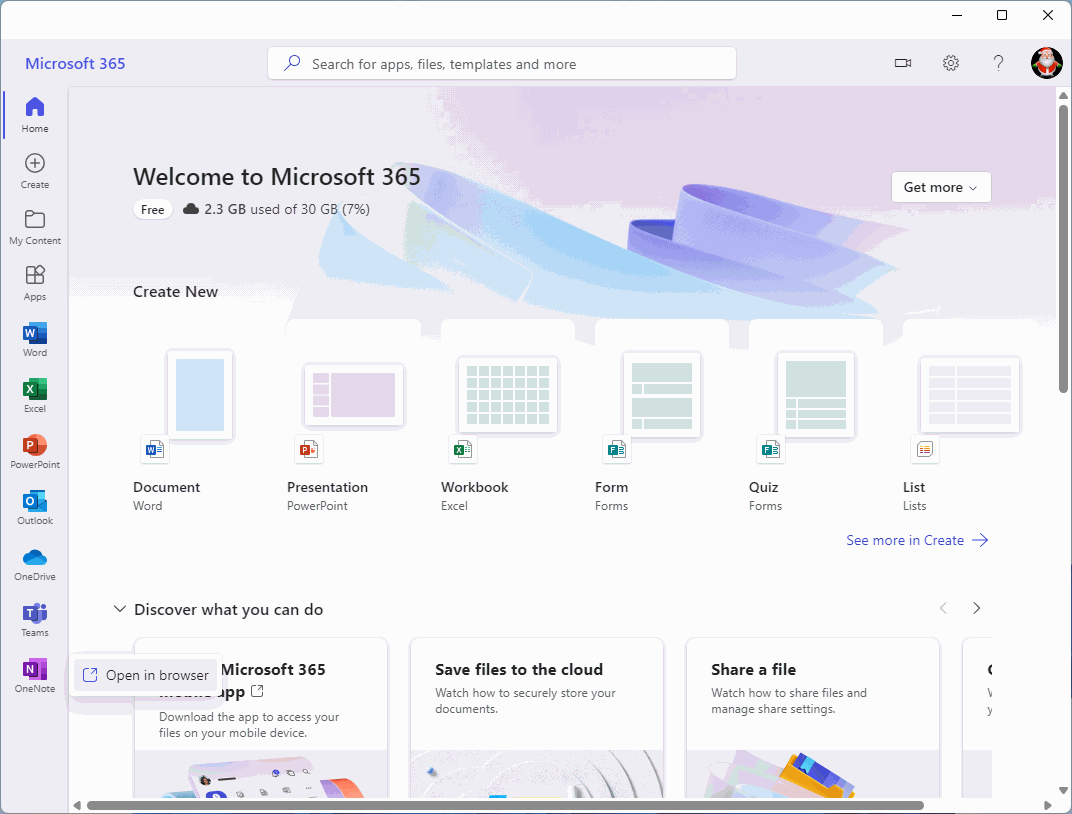Viewport: 1072px width, 814px height.
Task: Click the search magnifier icon
Action: tap(293, 63)
